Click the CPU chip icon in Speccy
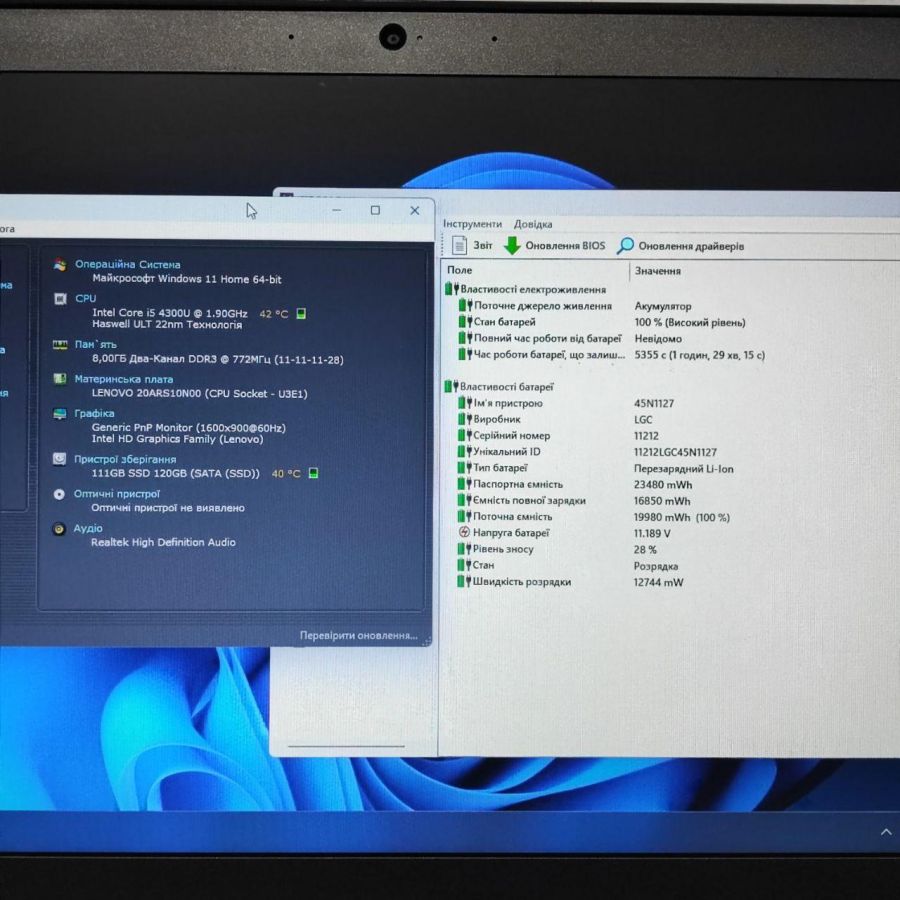 [x=60, y=299]
